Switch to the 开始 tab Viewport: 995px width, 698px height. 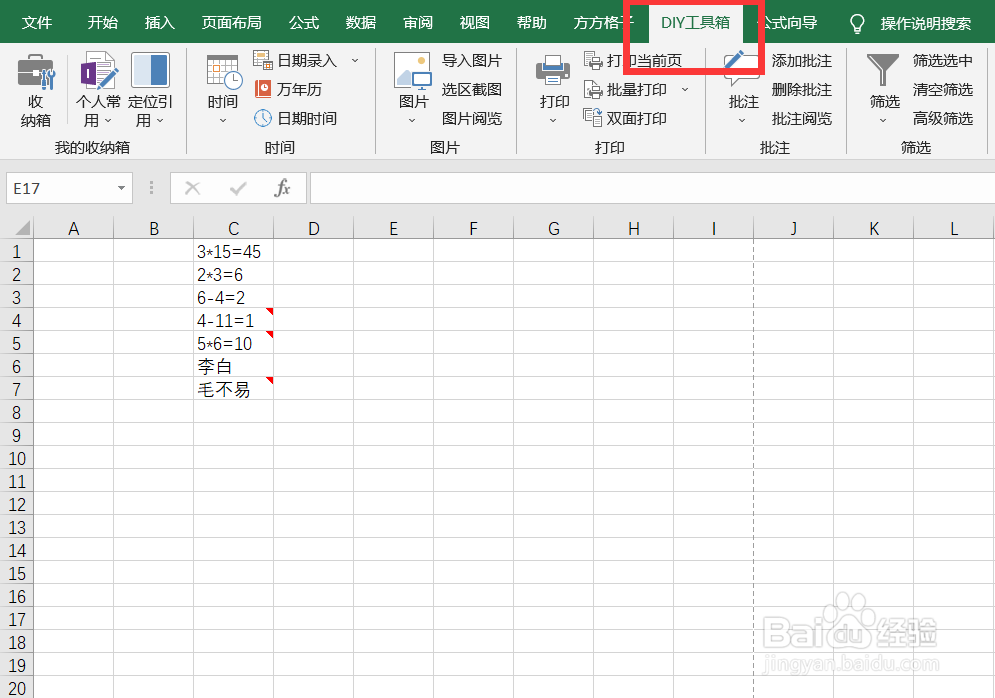tap(102, 23)
